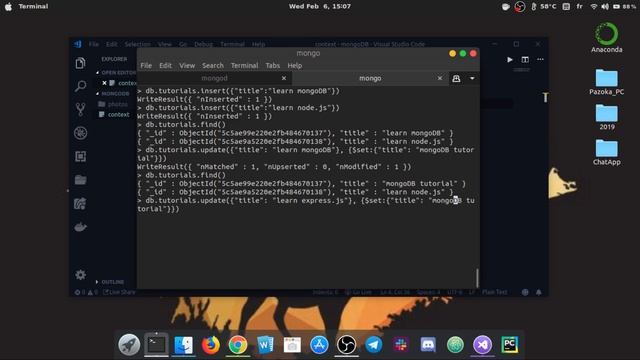Click the volume icon in menu bar
Image resolution: width=640 pixels, height=360 pixels.
pos(605,7)
